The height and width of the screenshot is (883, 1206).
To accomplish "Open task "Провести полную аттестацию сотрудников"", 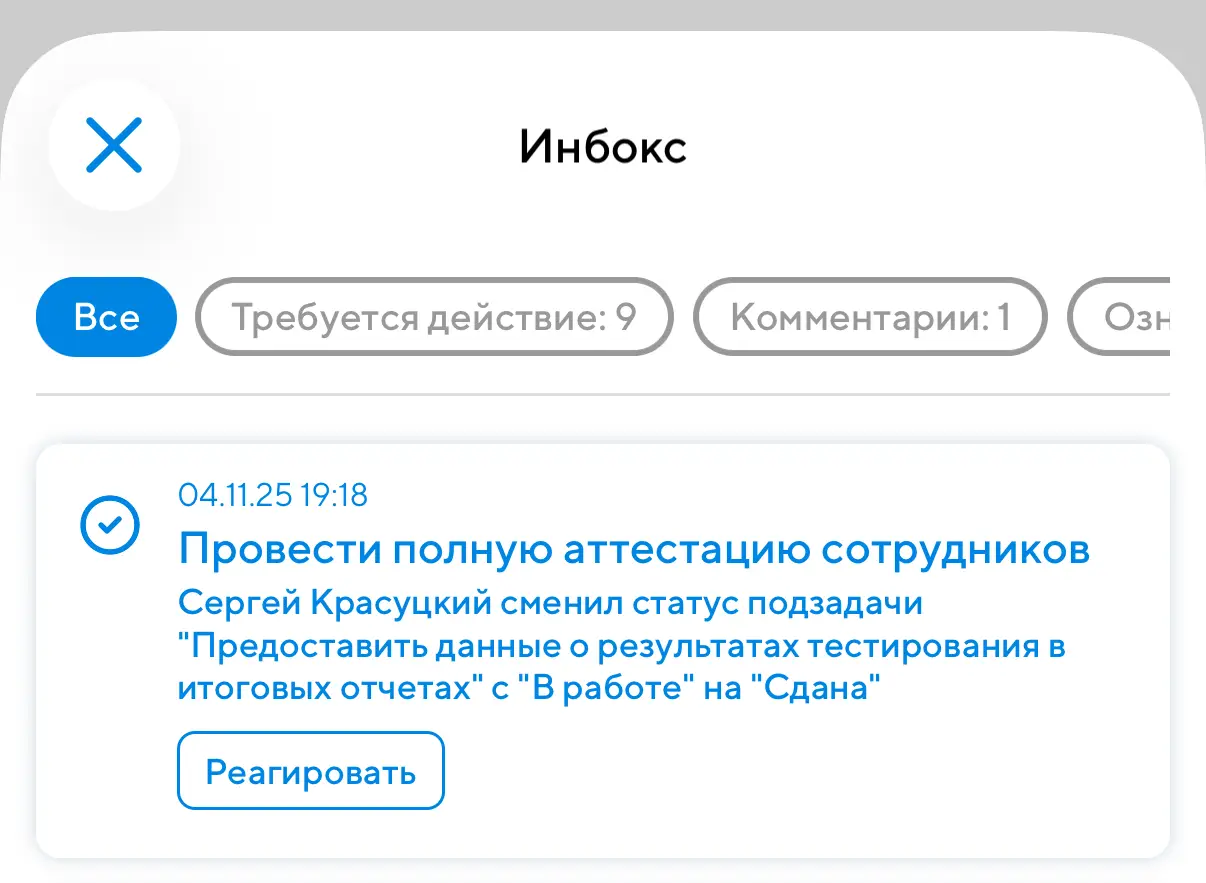I will (633, 549).
